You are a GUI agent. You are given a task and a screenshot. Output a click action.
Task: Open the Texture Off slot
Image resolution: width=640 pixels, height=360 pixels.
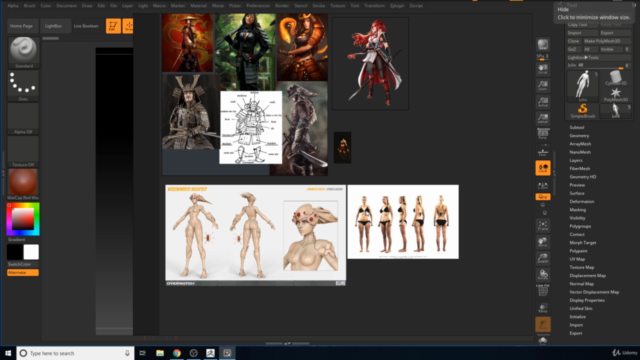[x=23, y=151]
